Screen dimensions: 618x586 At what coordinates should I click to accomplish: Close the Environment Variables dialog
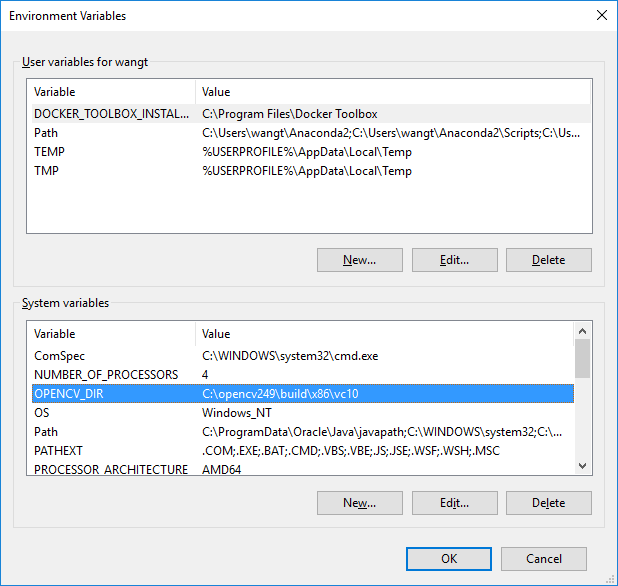tap(601, 15)
